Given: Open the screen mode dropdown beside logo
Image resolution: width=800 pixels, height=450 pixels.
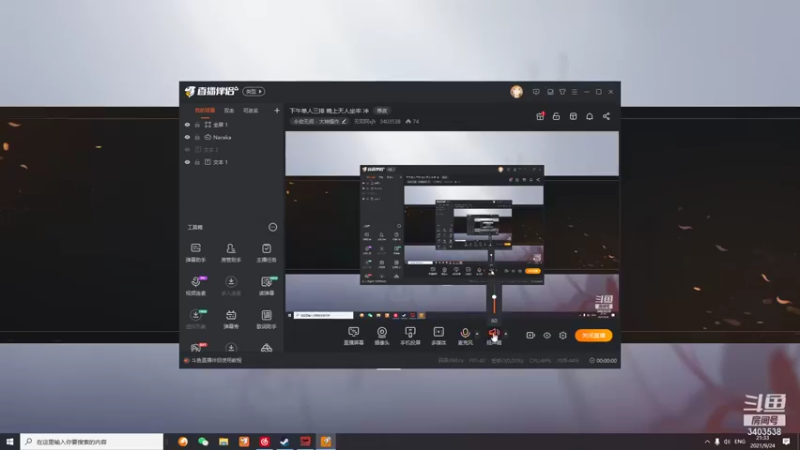Looking at the screenshot, I should [x=254, y=91].
